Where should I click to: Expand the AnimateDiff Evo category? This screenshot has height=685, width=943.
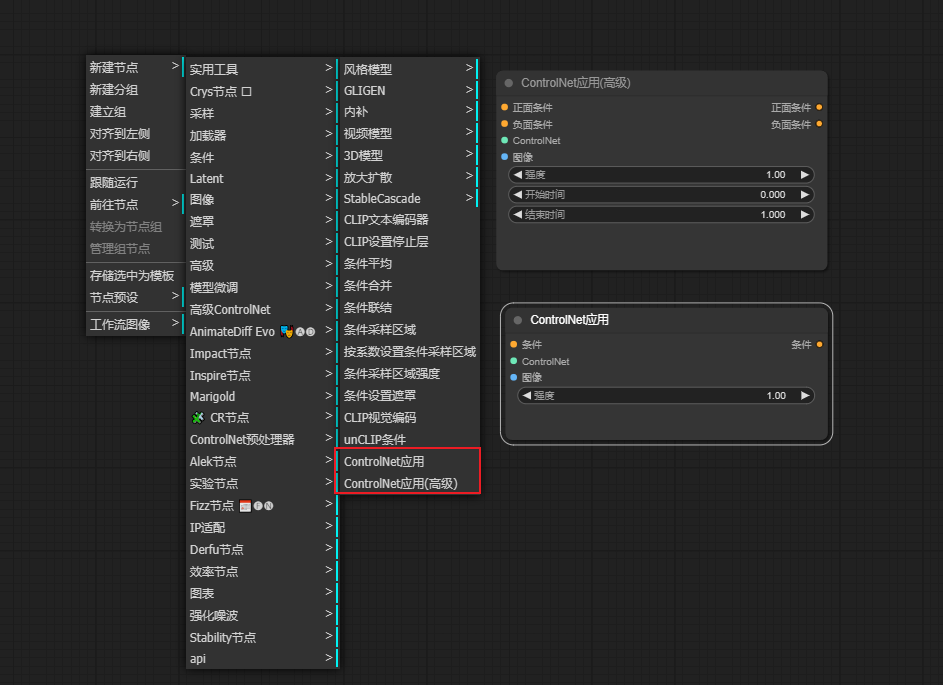coord(262,331)
